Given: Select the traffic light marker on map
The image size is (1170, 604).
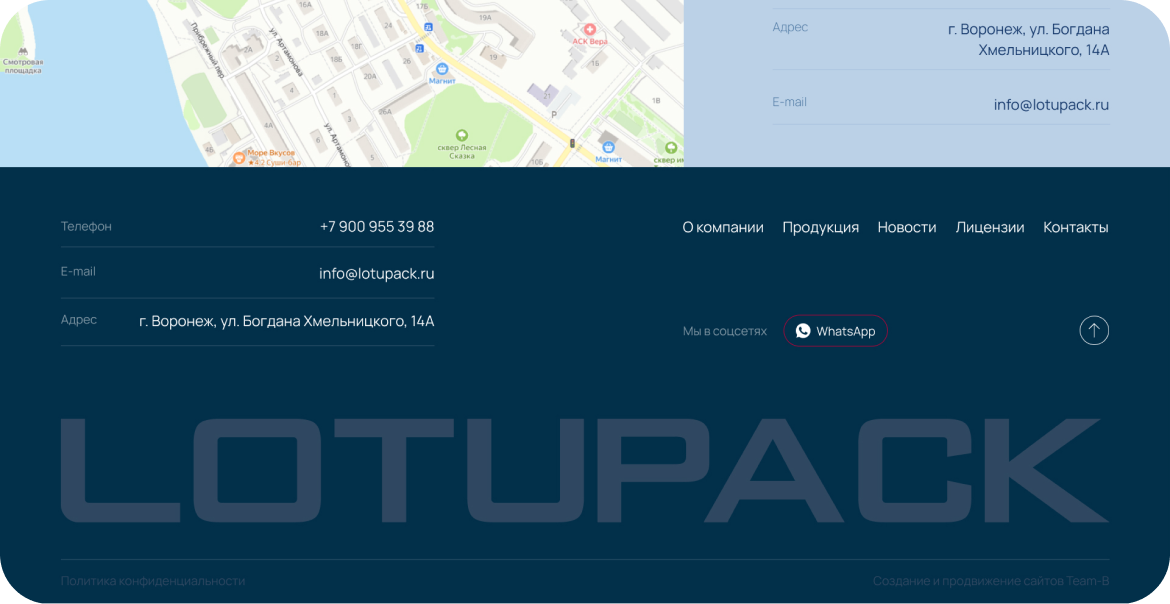Looking at the screenshot, I should coord(572,144).
